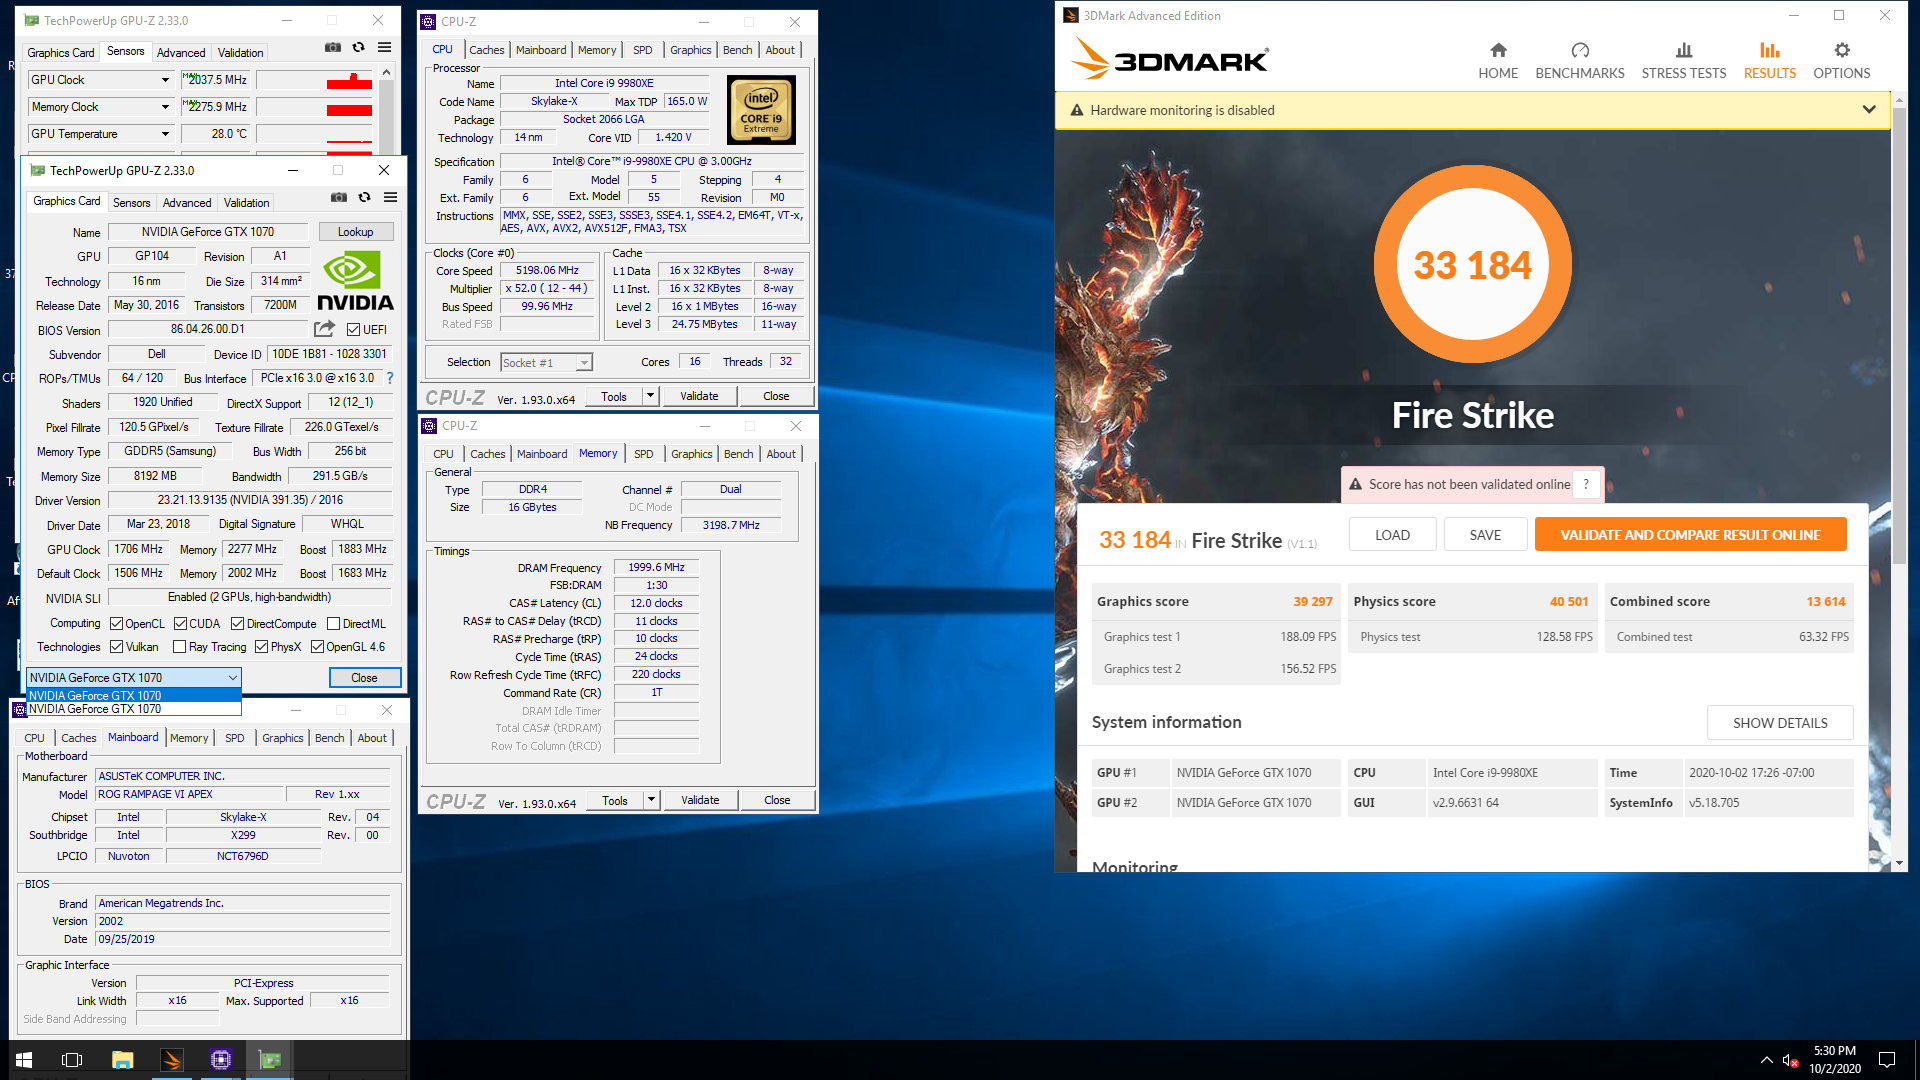The image size is (1920, 1080).
Task: Open Validation tab in GPU-Z Sensors window
Action: coord(241,53)
